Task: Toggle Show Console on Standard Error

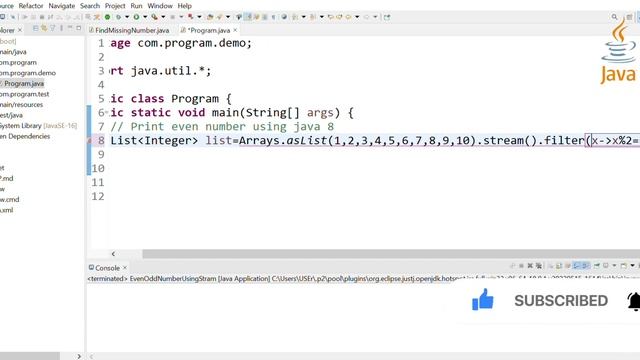Action: (x=585, y=266)
